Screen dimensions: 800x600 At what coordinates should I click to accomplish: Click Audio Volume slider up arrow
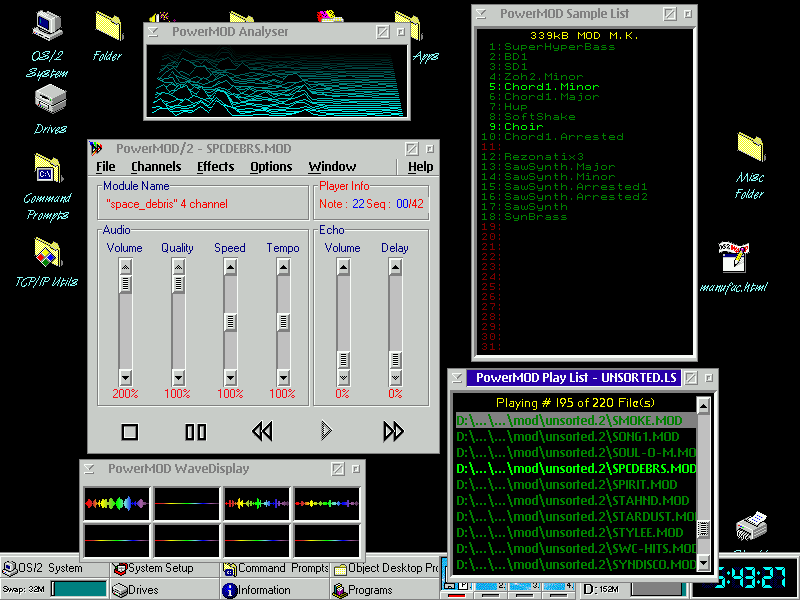click(x=126, y=267)
